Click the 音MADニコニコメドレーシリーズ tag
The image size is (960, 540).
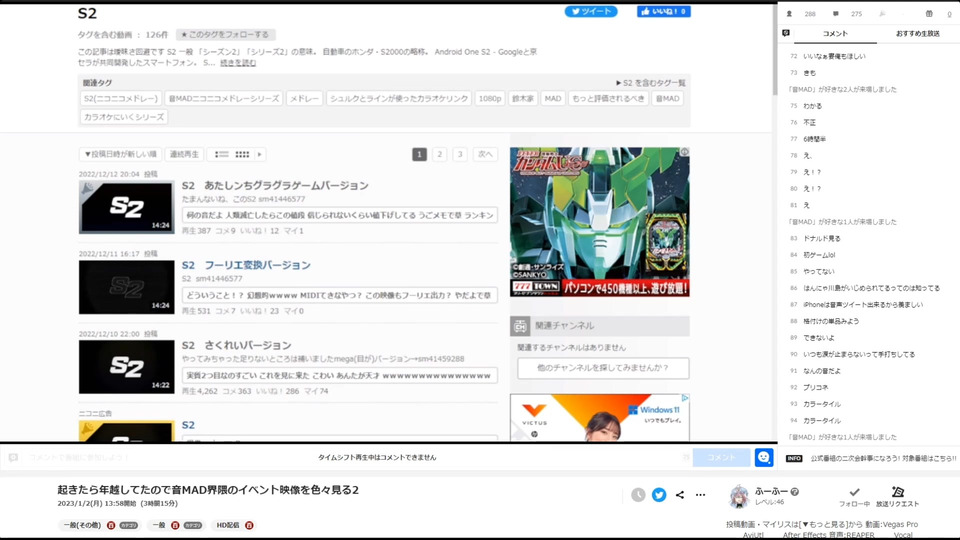coord(223,99)
